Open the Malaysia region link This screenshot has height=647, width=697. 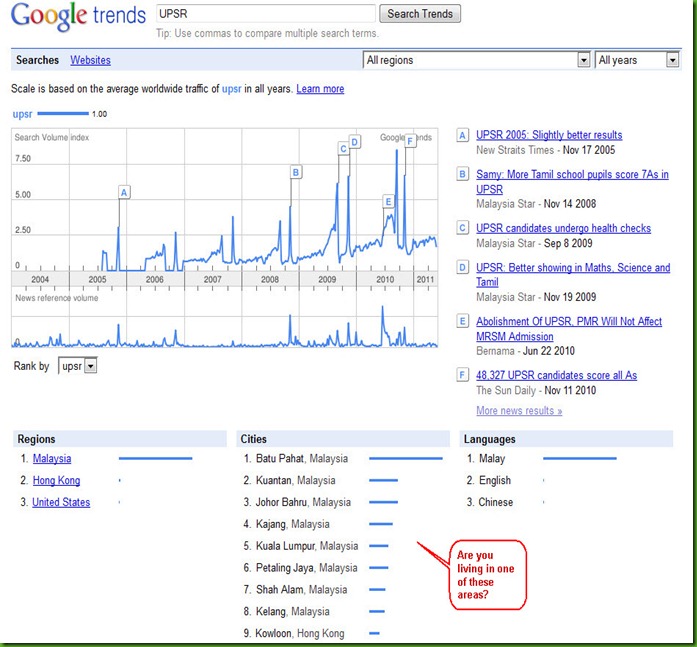coord(52,459)
